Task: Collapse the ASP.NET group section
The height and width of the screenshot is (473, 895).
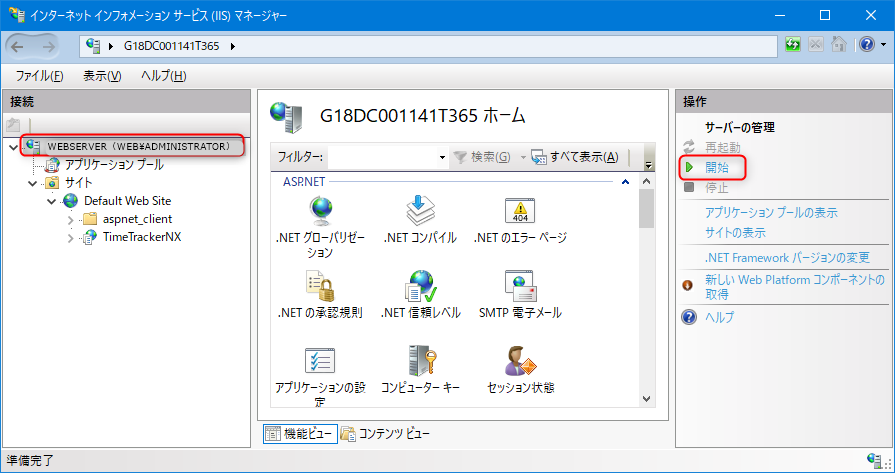Action: tap(626, 182)
